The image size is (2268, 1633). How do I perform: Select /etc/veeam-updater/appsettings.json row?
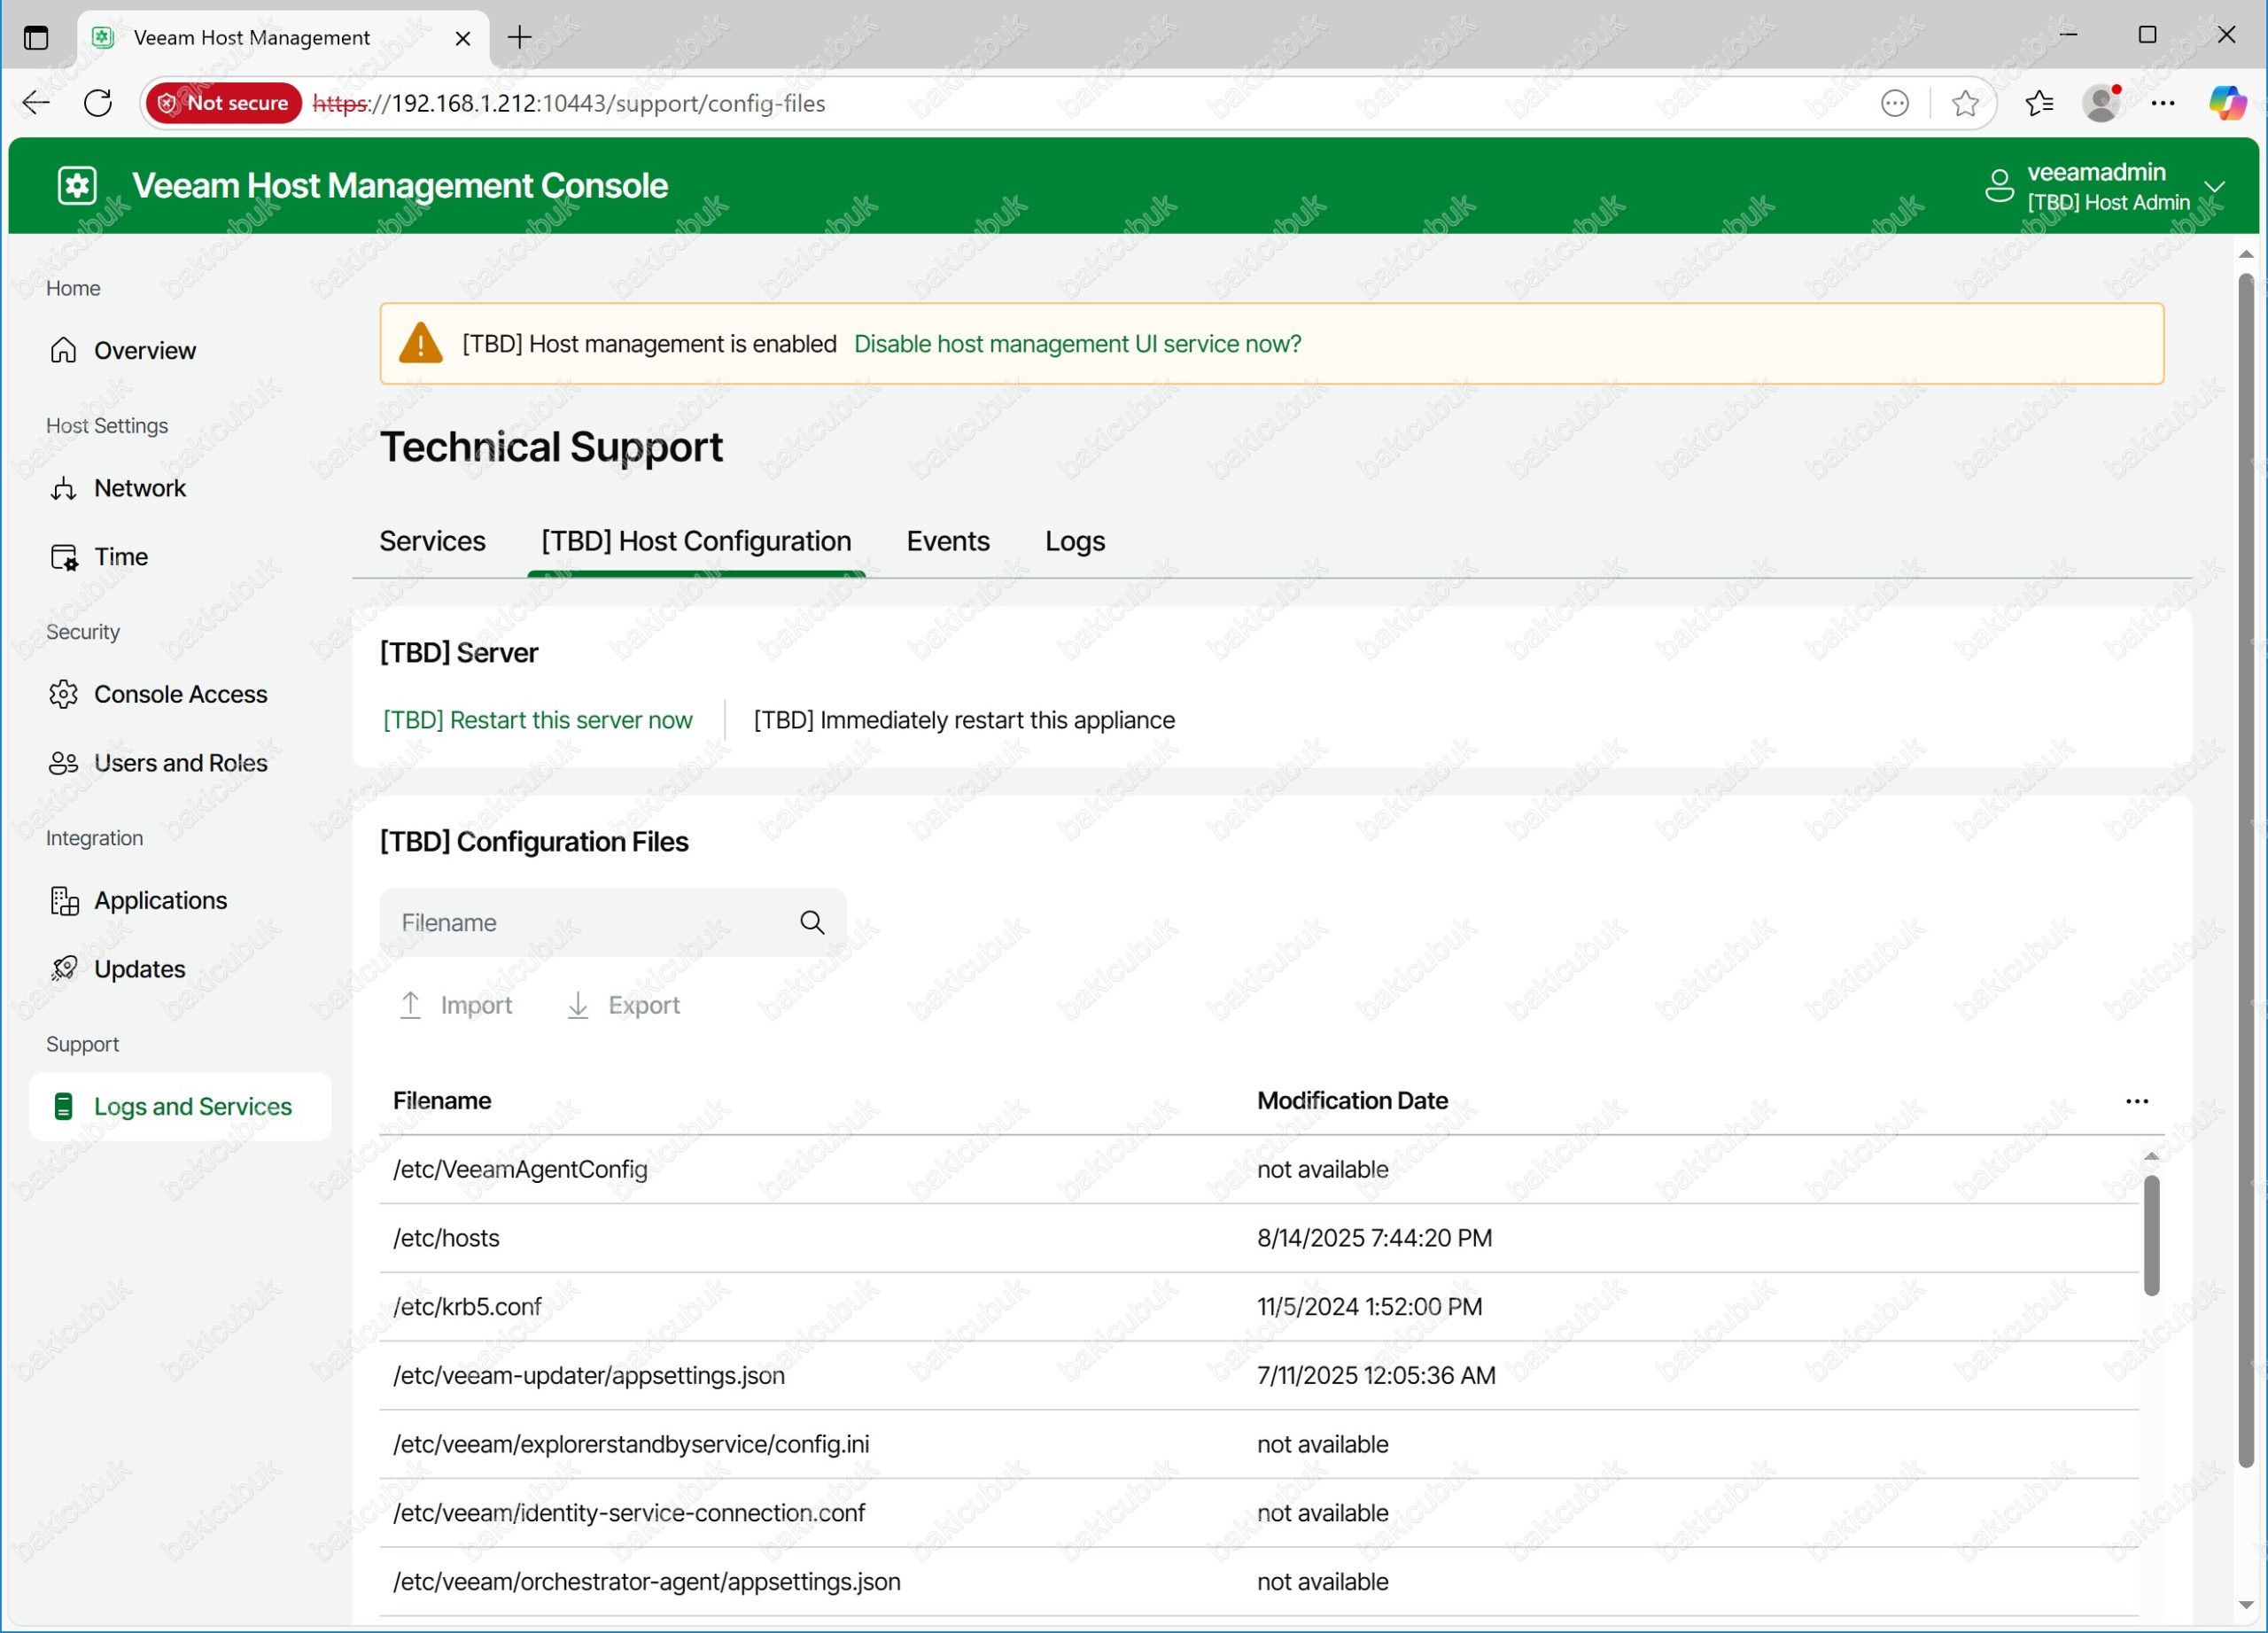click(x=1258, y=1376)
